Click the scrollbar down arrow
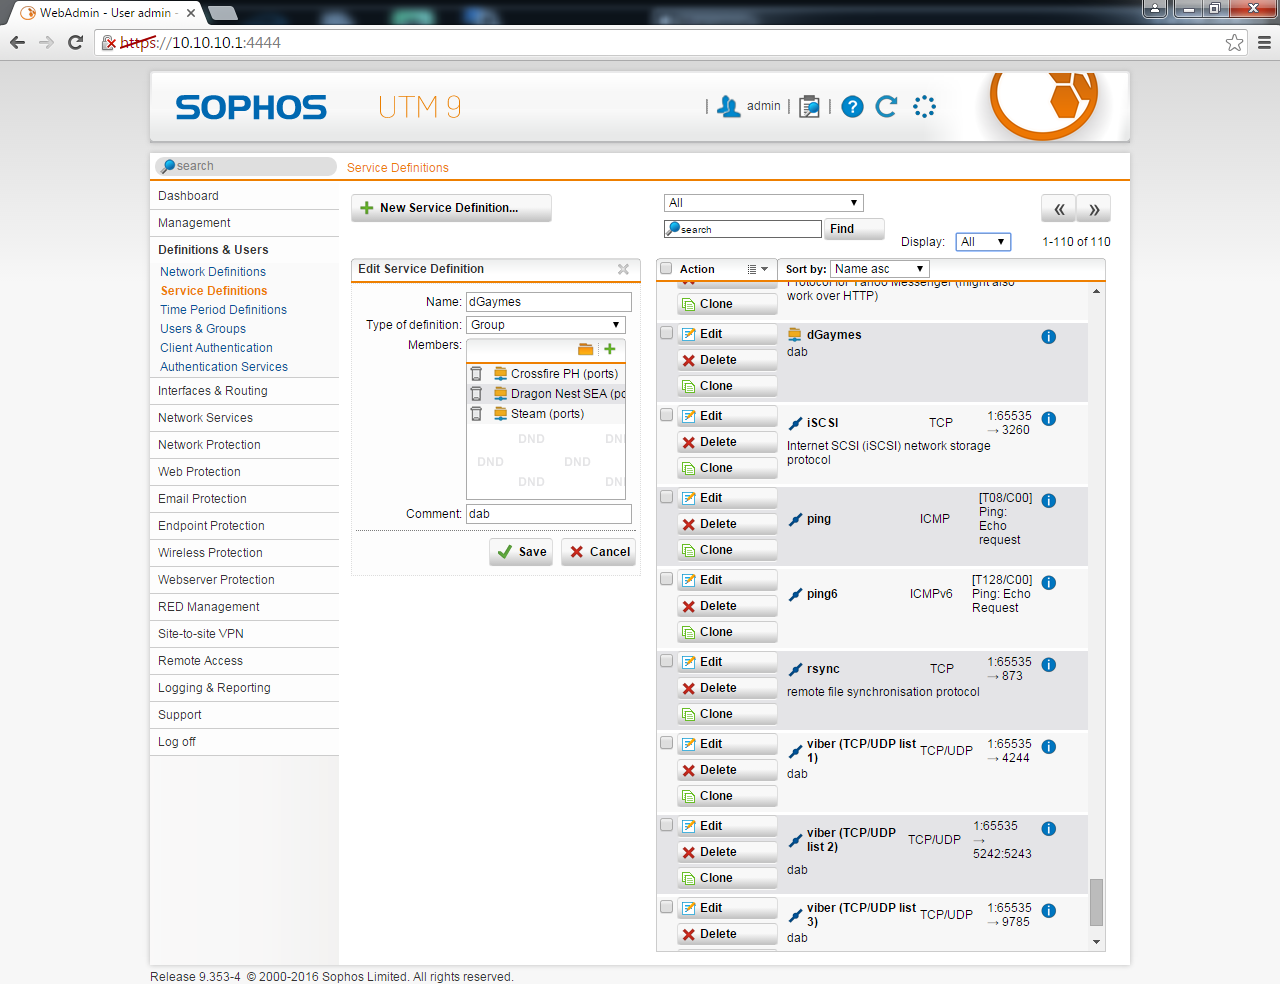Image resolution: width=1280 pixels, height=984 pixels. tap(1097, 942)
